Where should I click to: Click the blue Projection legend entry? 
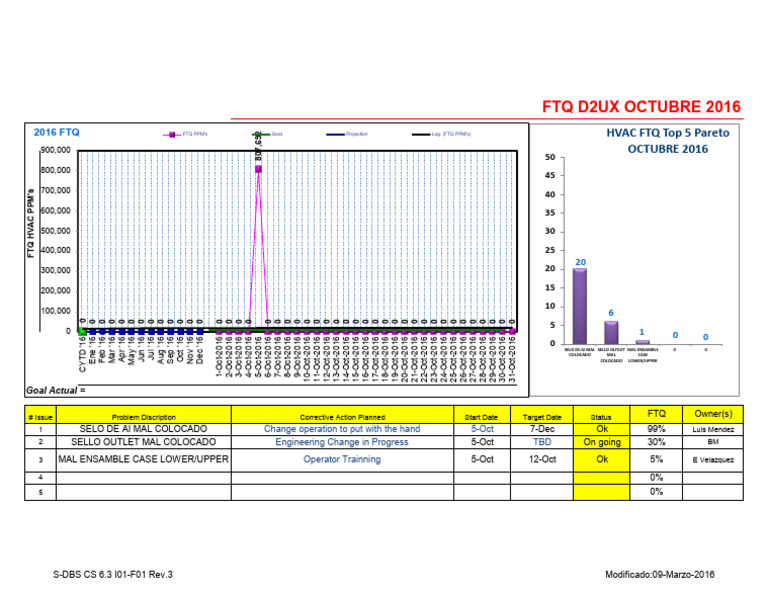click(347, 134)
